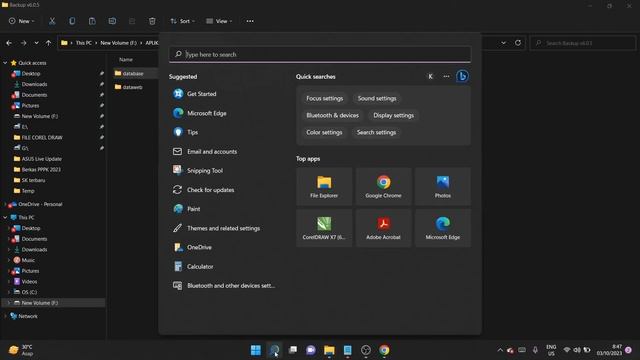Open Themes and related settings
Screen dimensions: 640x360
click(x=224, y=228)
